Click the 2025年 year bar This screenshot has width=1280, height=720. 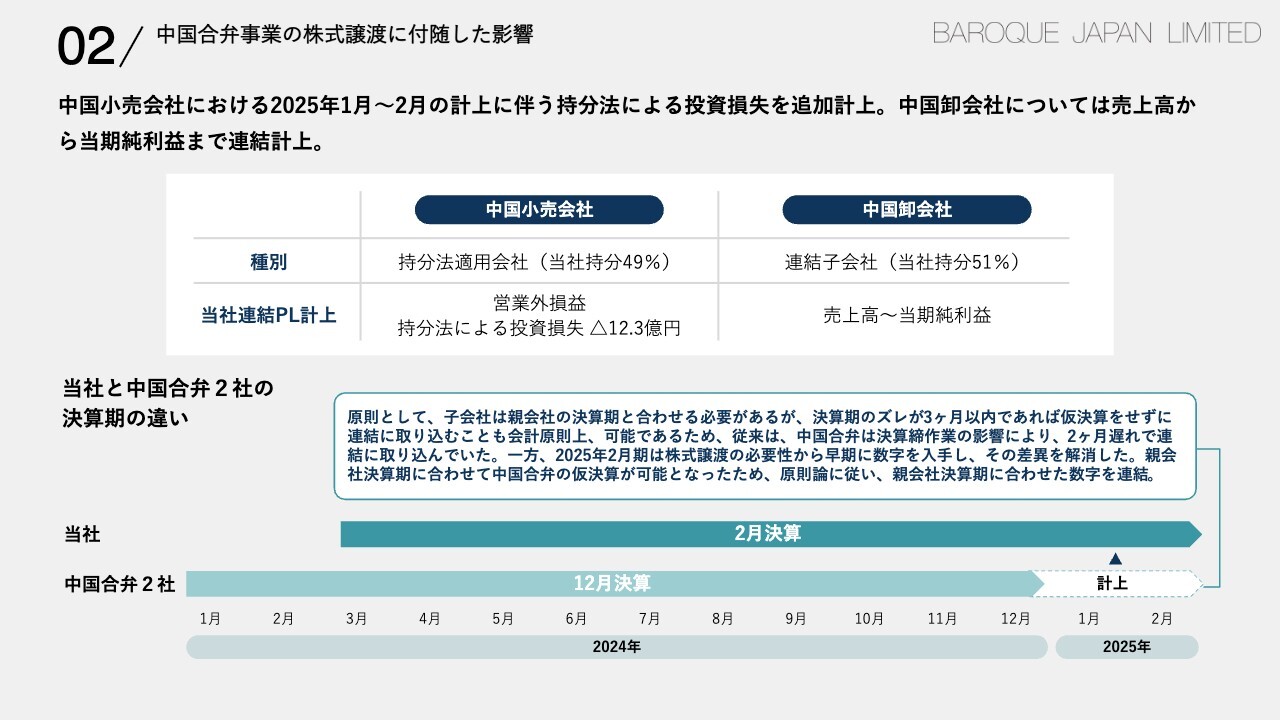click(1127, 647)
